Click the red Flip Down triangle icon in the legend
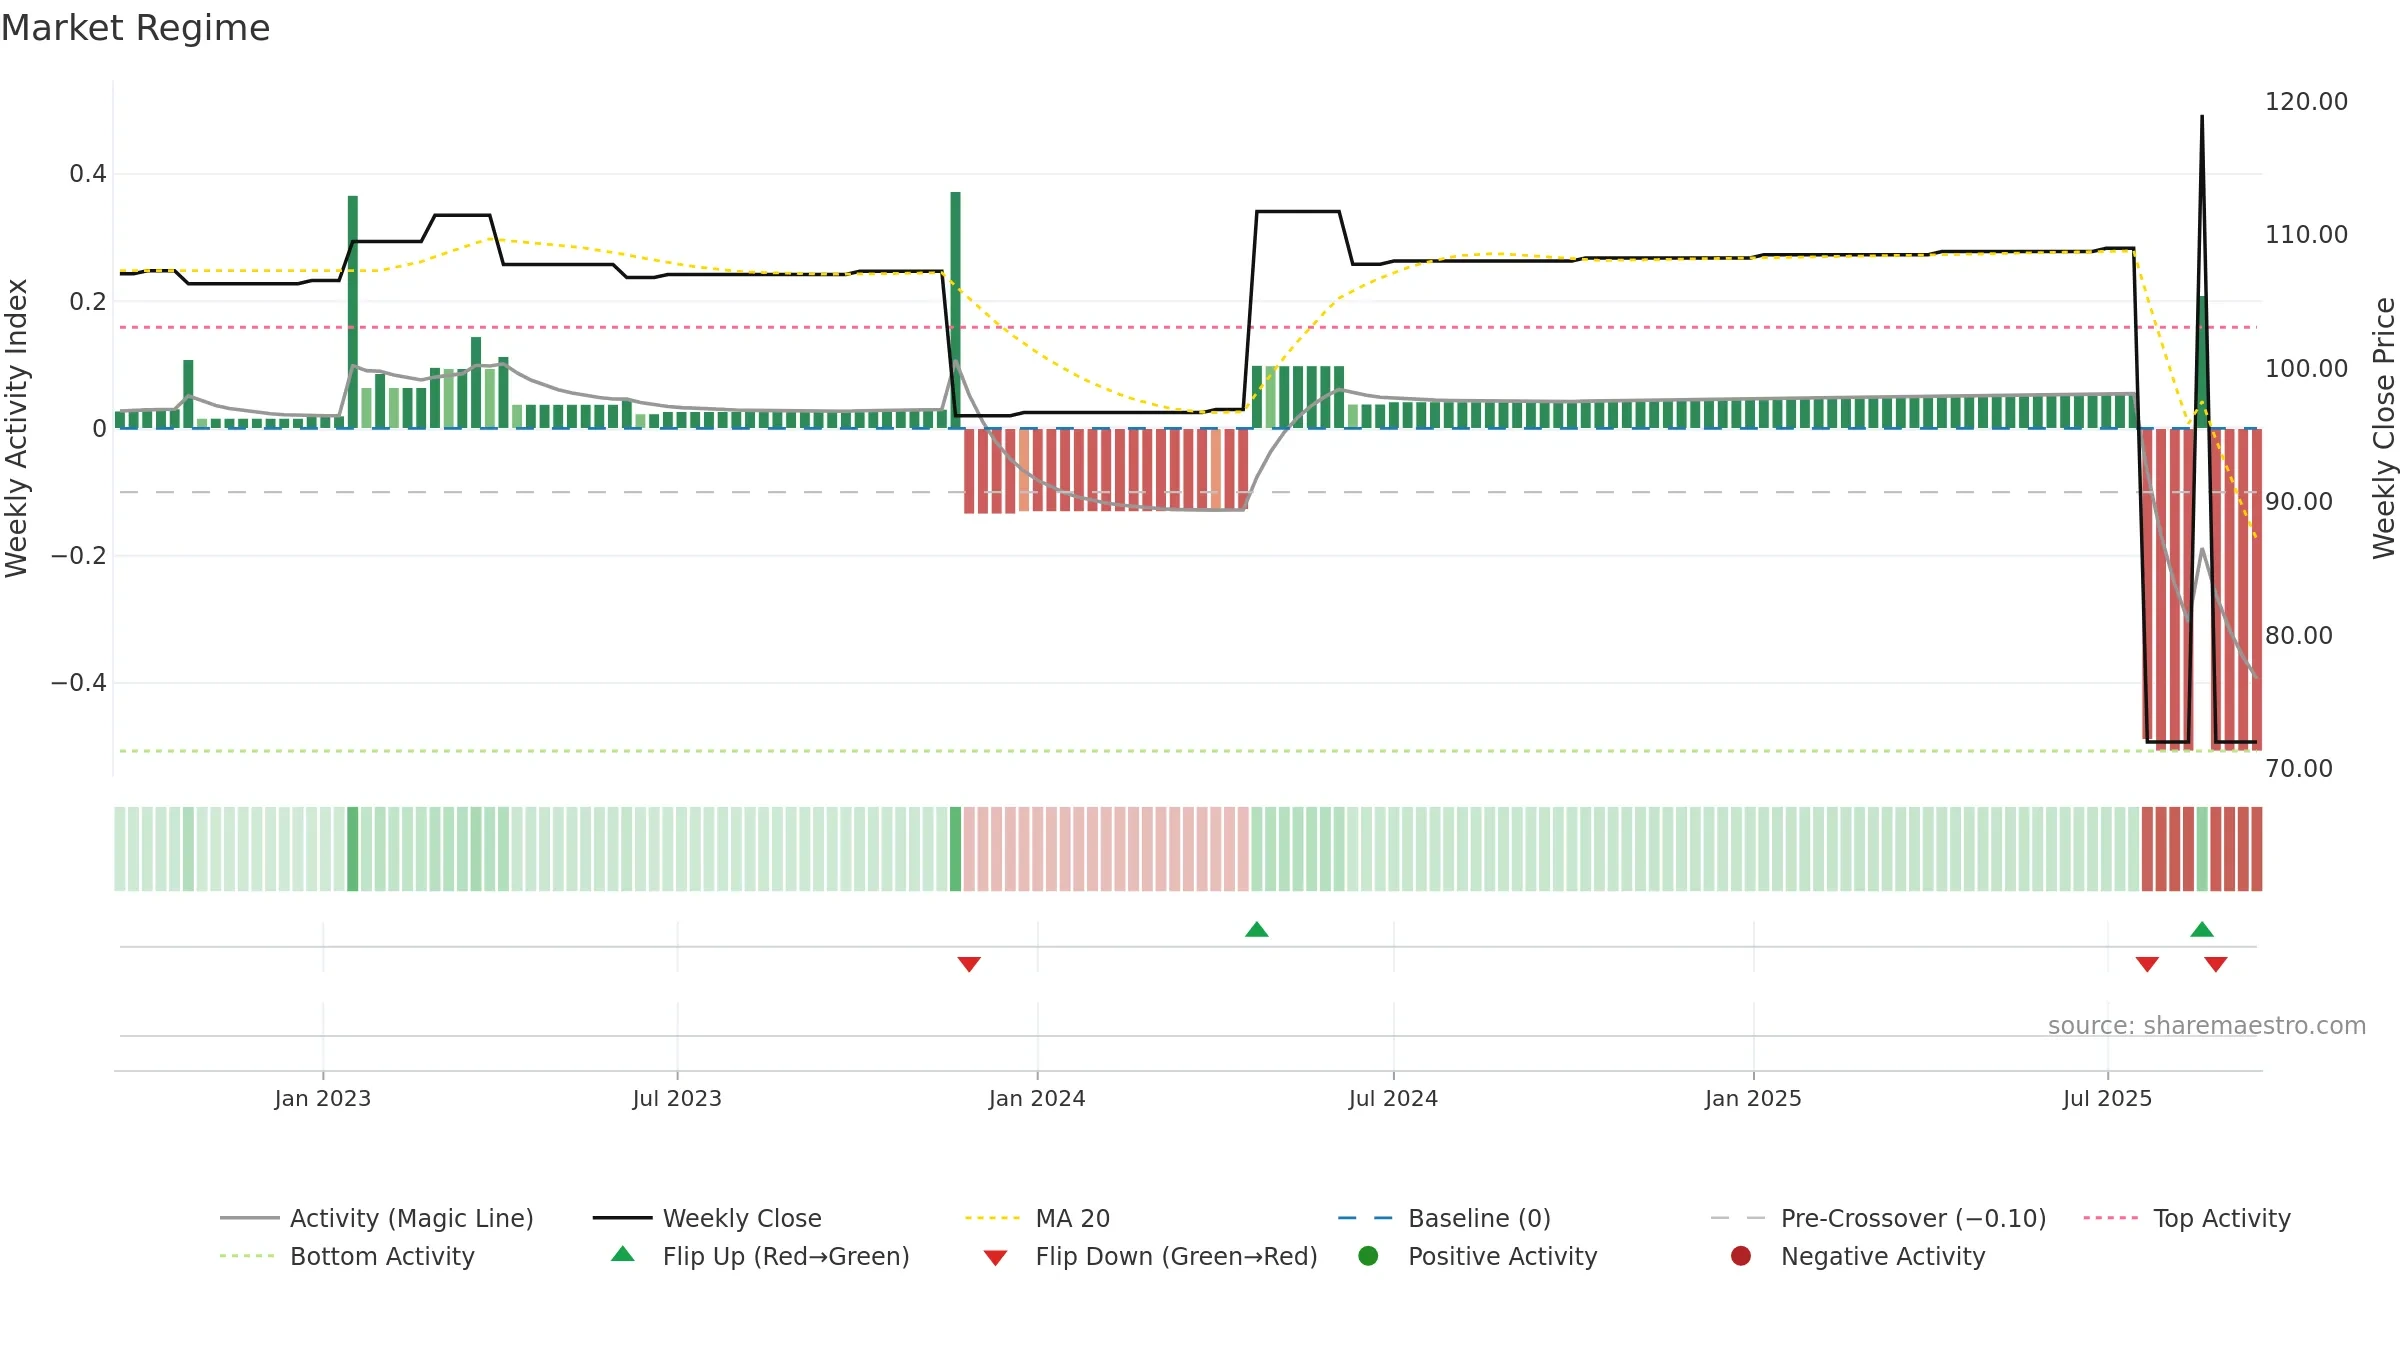 point(995,1258)
